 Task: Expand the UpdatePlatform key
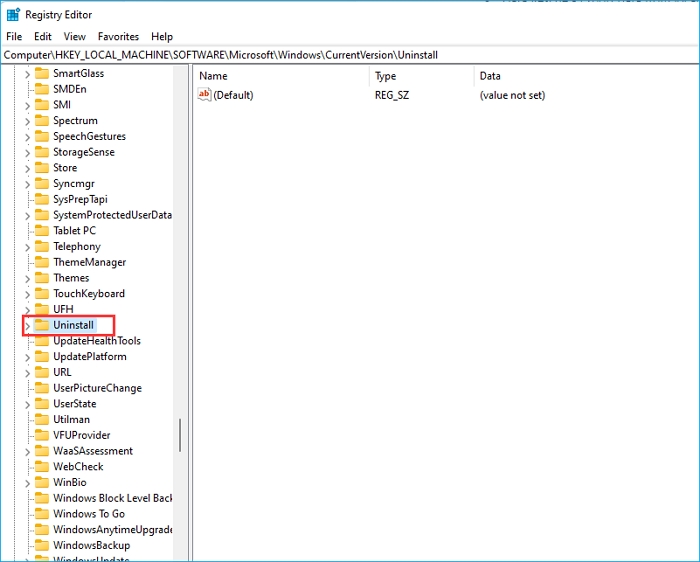tap(27, 357)
